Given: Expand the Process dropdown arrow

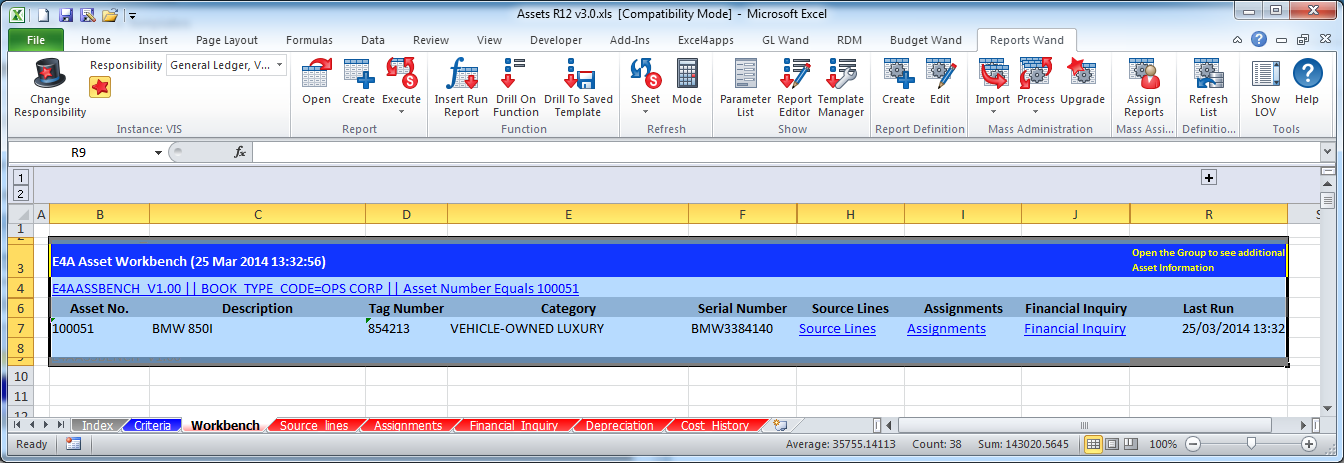Looking at the screenshot, I should (1036, 112).
